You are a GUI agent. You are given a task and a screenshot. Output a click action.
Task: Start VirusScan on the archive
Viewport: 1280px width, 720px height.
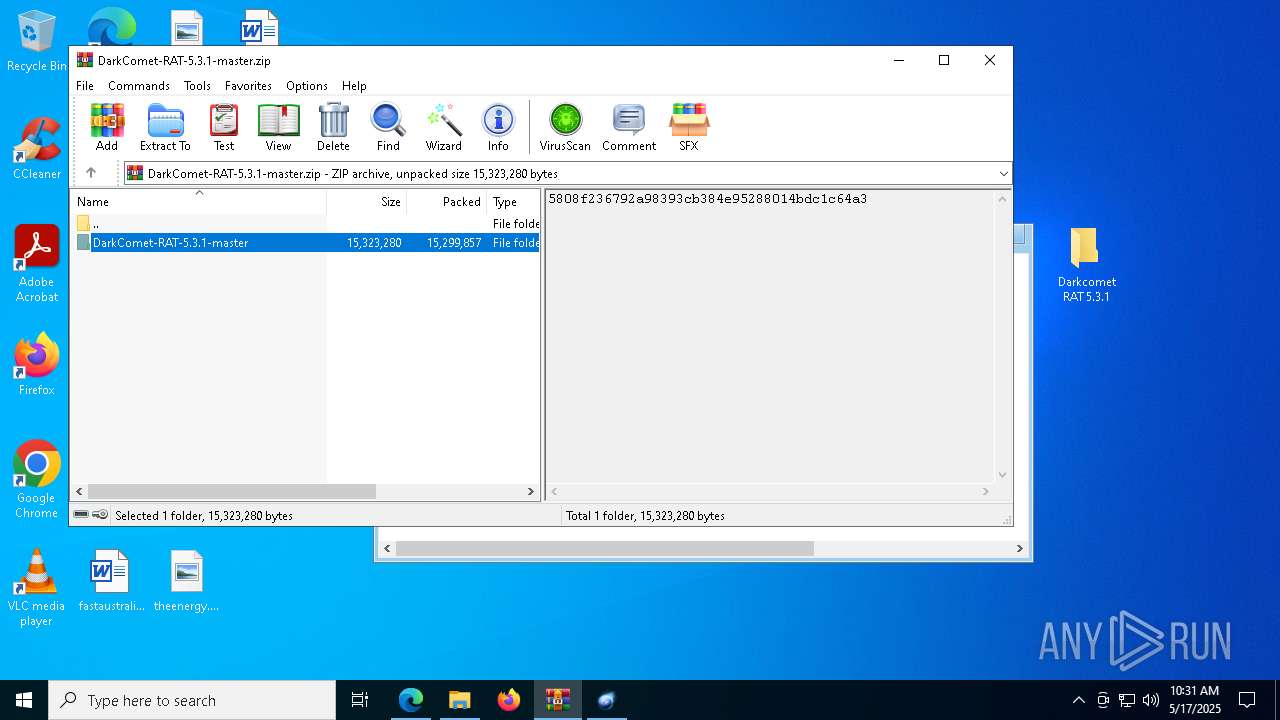565,127
